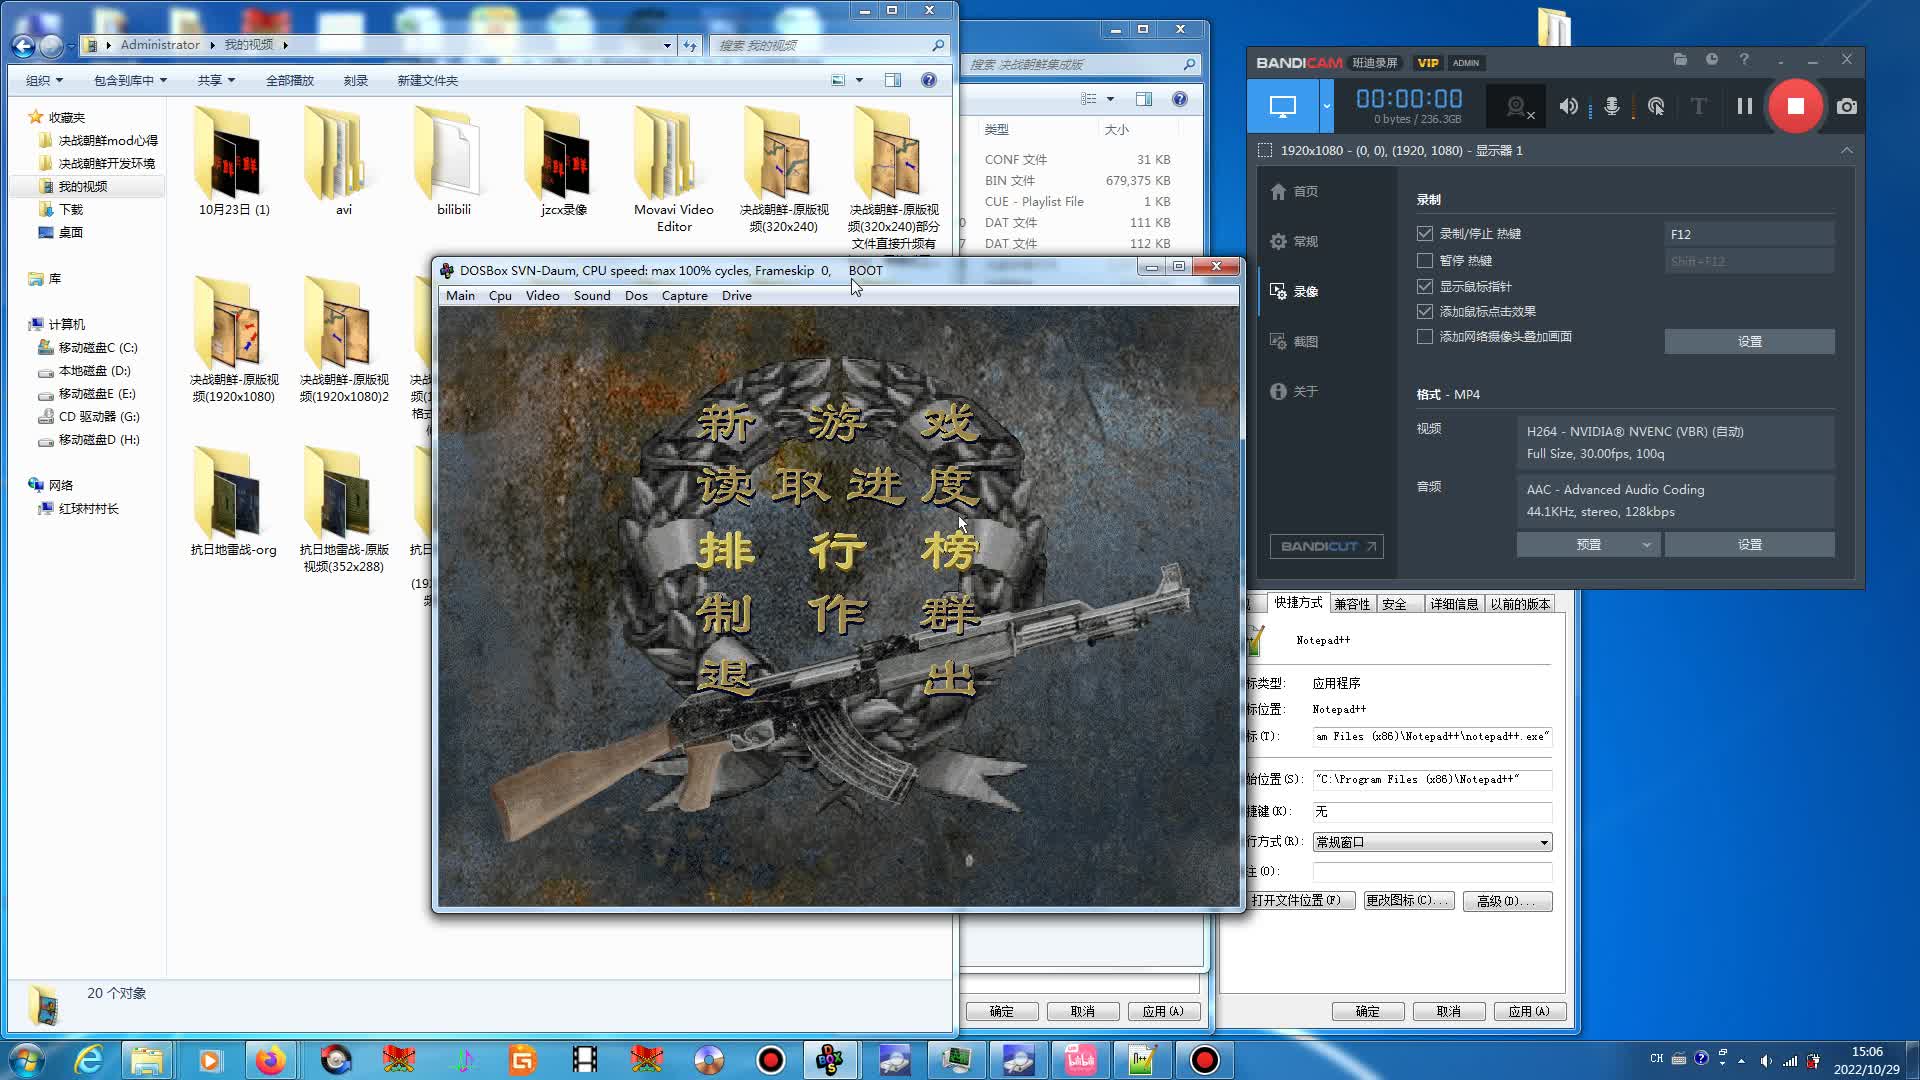Click the Explorer help icon

929,81
